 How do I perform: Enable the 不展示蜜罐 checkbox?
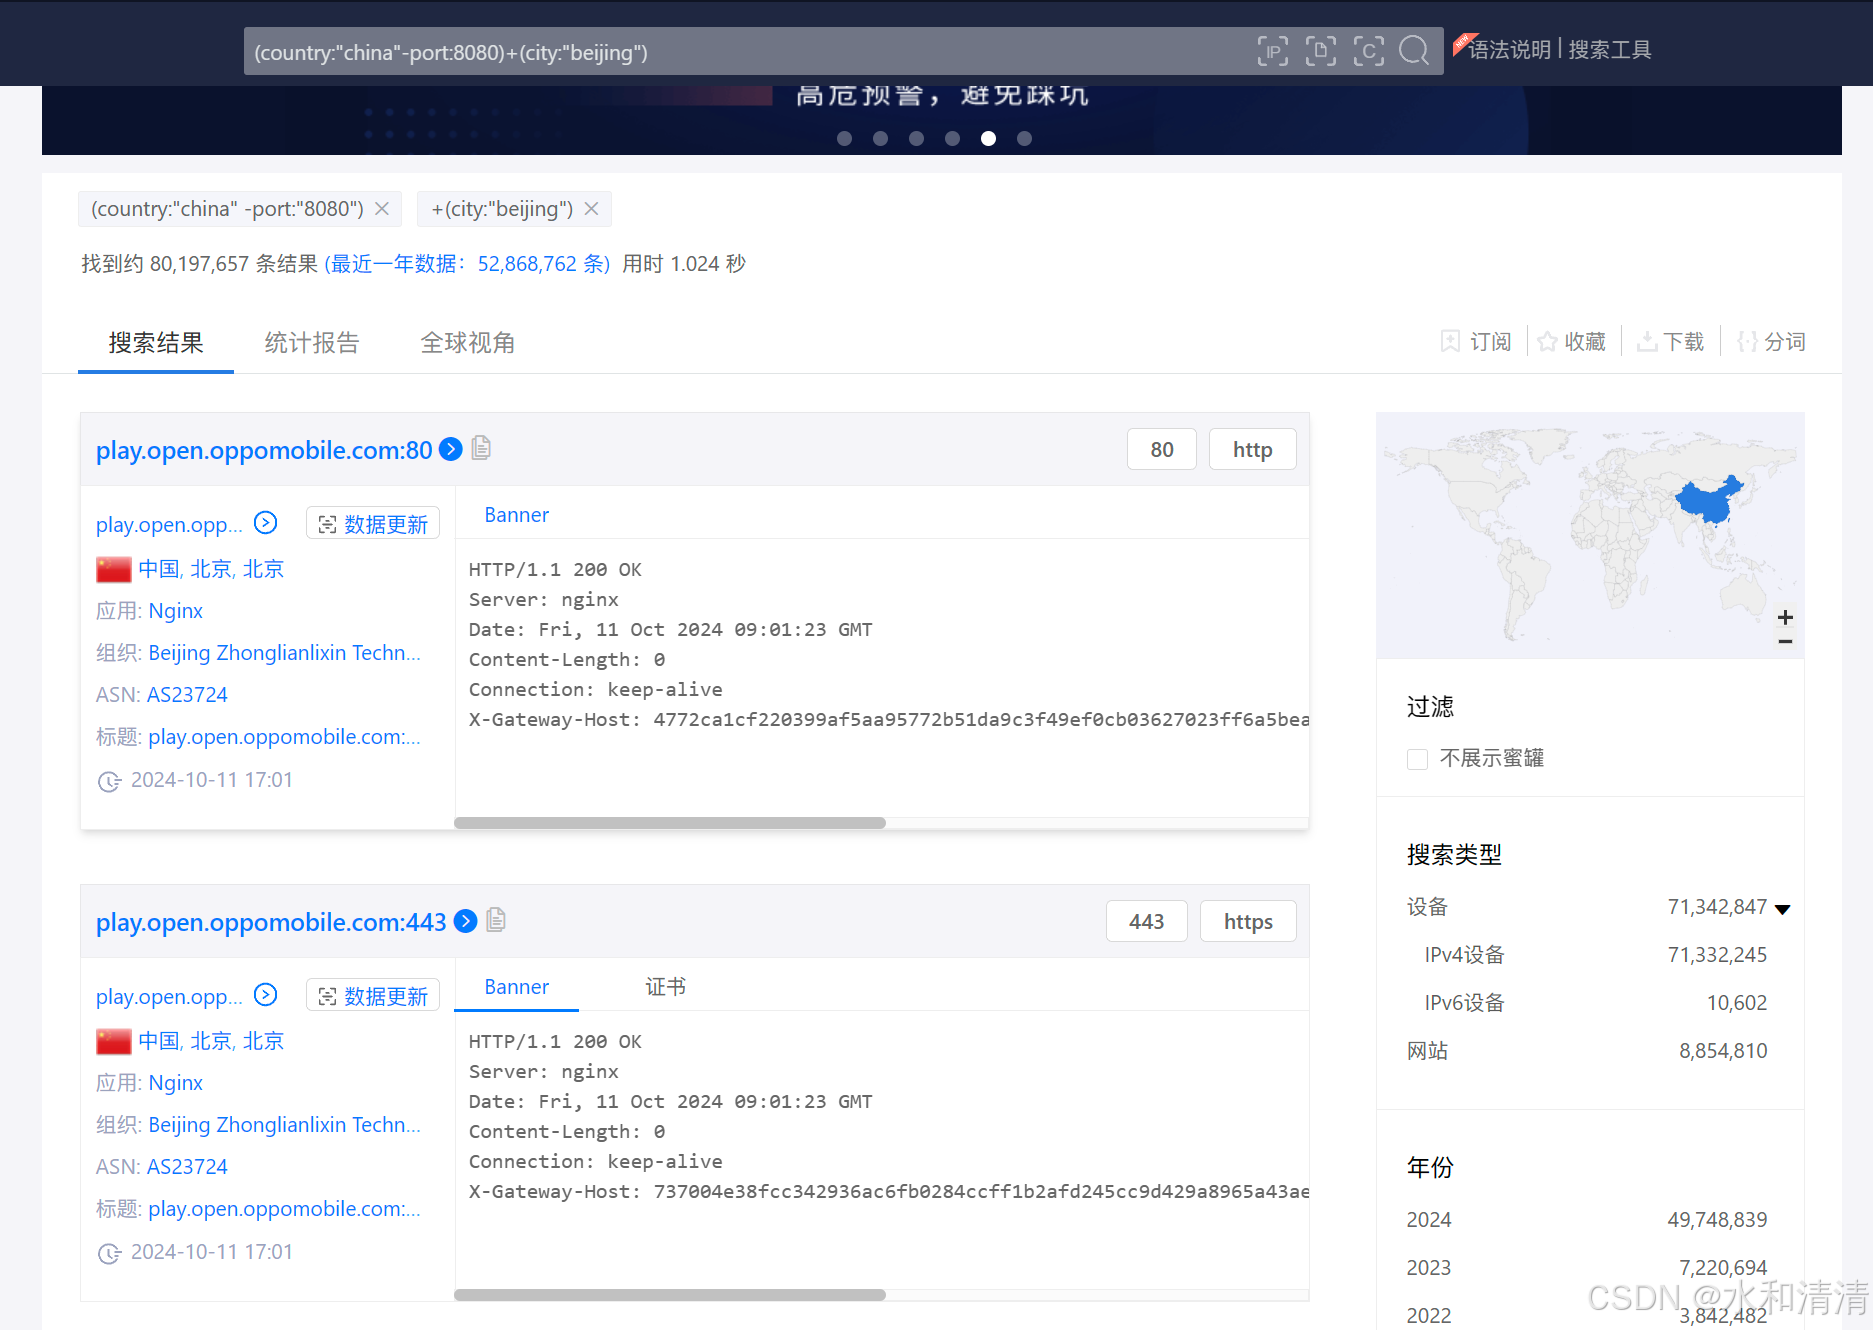coord(1417,759)
